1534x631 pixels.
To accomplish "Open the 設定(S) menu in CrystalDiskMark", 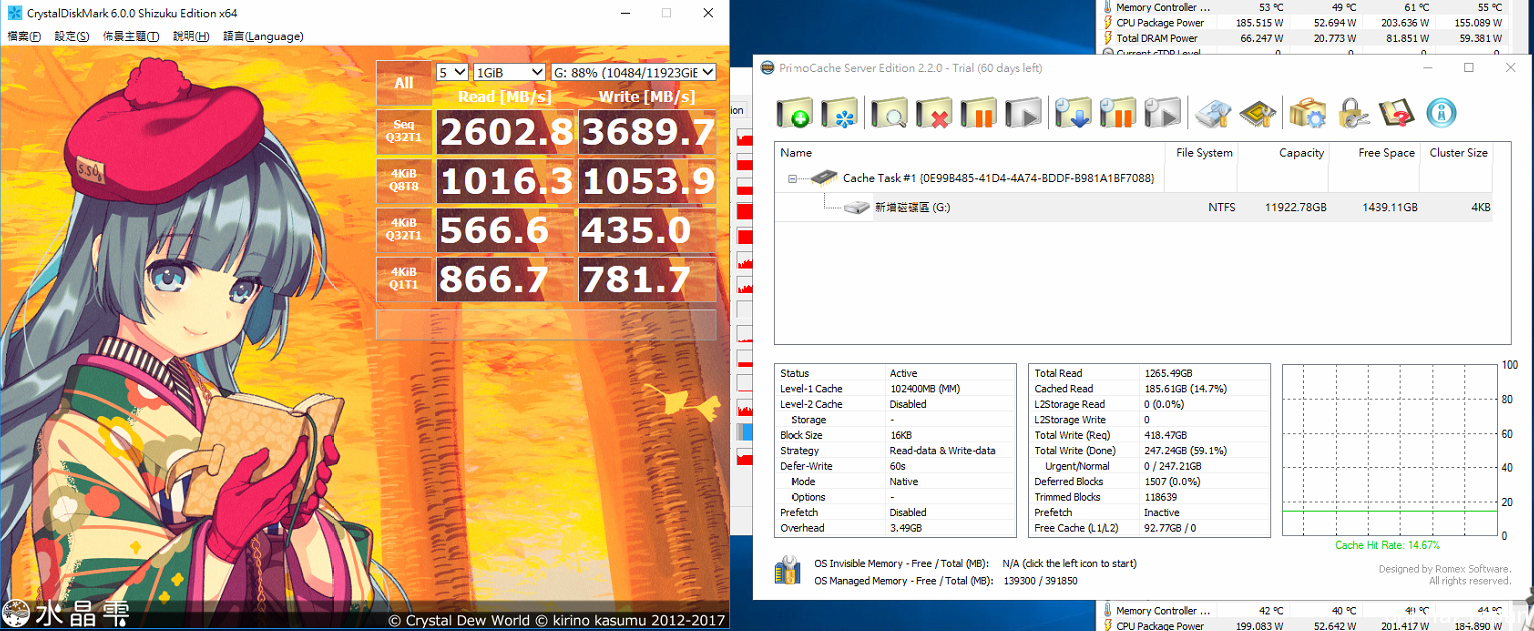I will [71, 36].
